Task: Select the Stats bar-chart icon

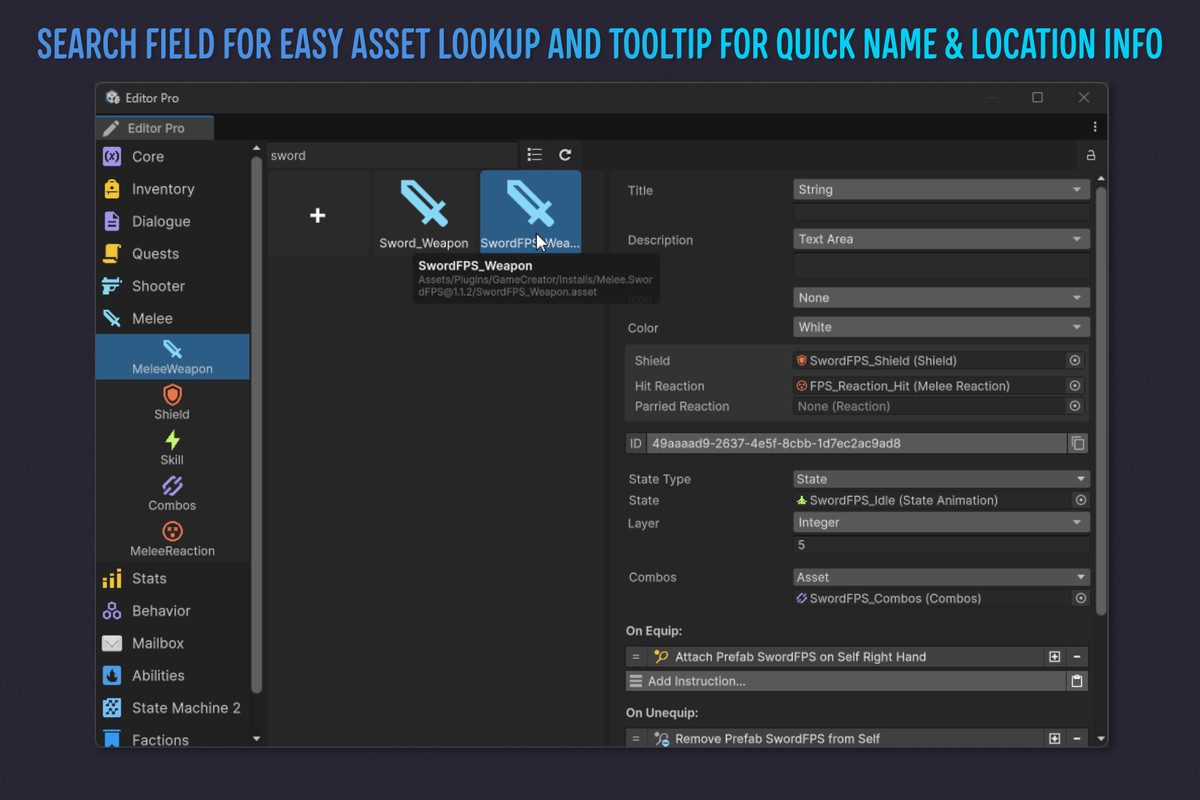Action: pos(111,578)
